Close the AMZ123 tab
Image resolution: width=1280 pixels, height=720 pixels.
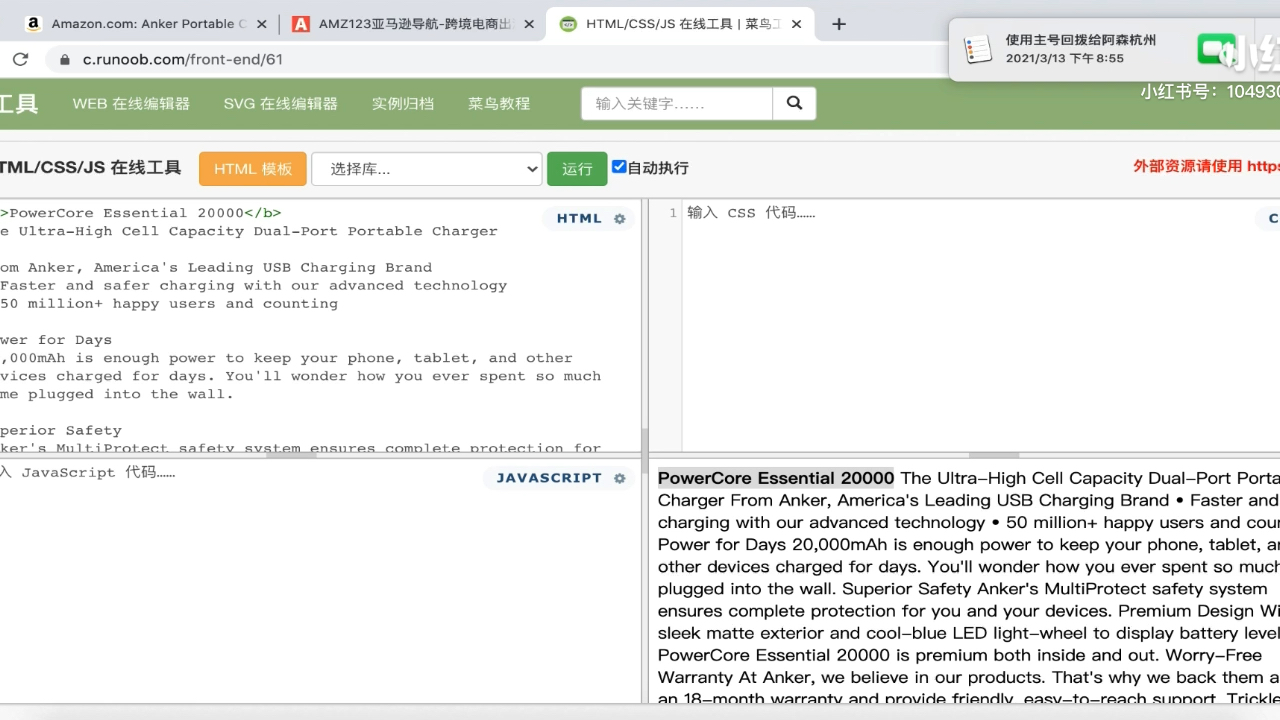(x=529, y=24)
